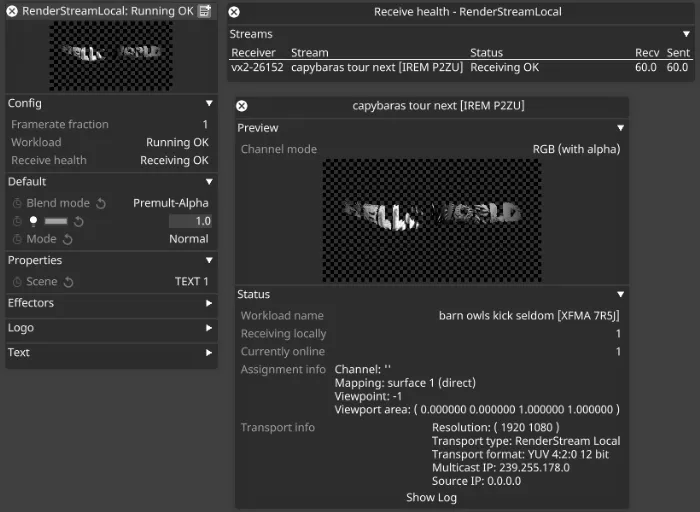This screenshot has height=512, width=700.
Task: Reset the brightness value with its arrow
Action: click(78, 221)
